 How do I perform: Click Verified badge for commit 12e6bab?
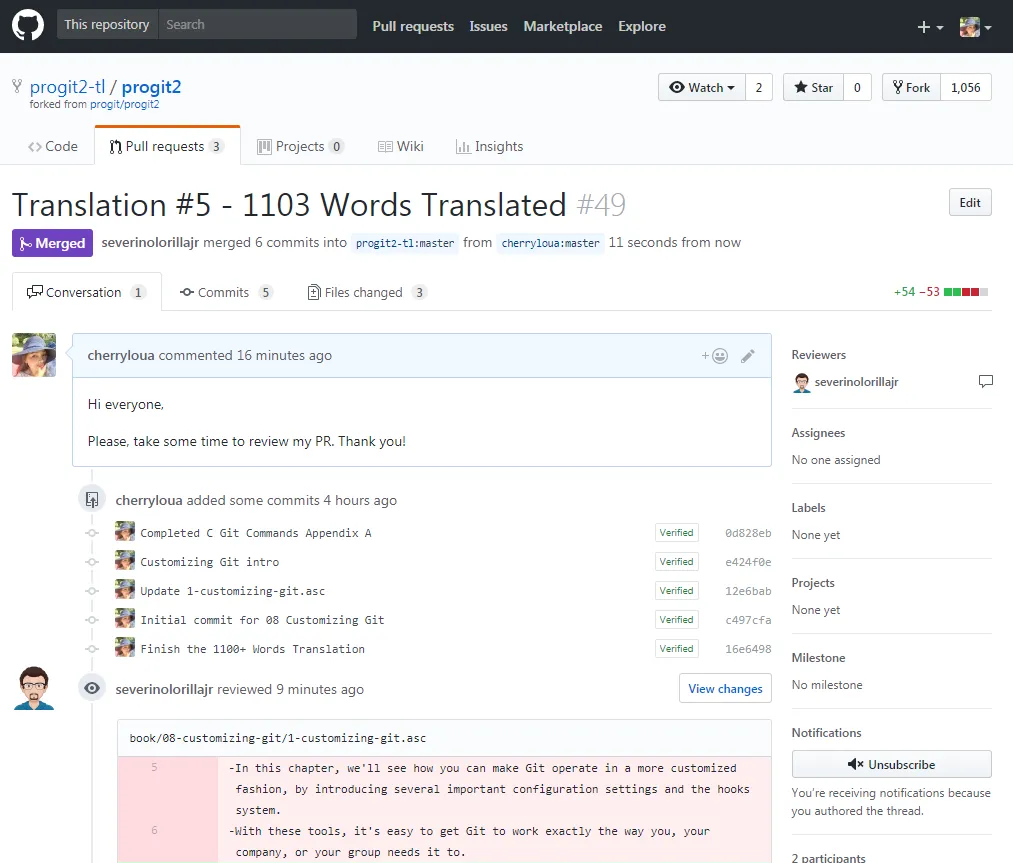click(x=676, y=590)
